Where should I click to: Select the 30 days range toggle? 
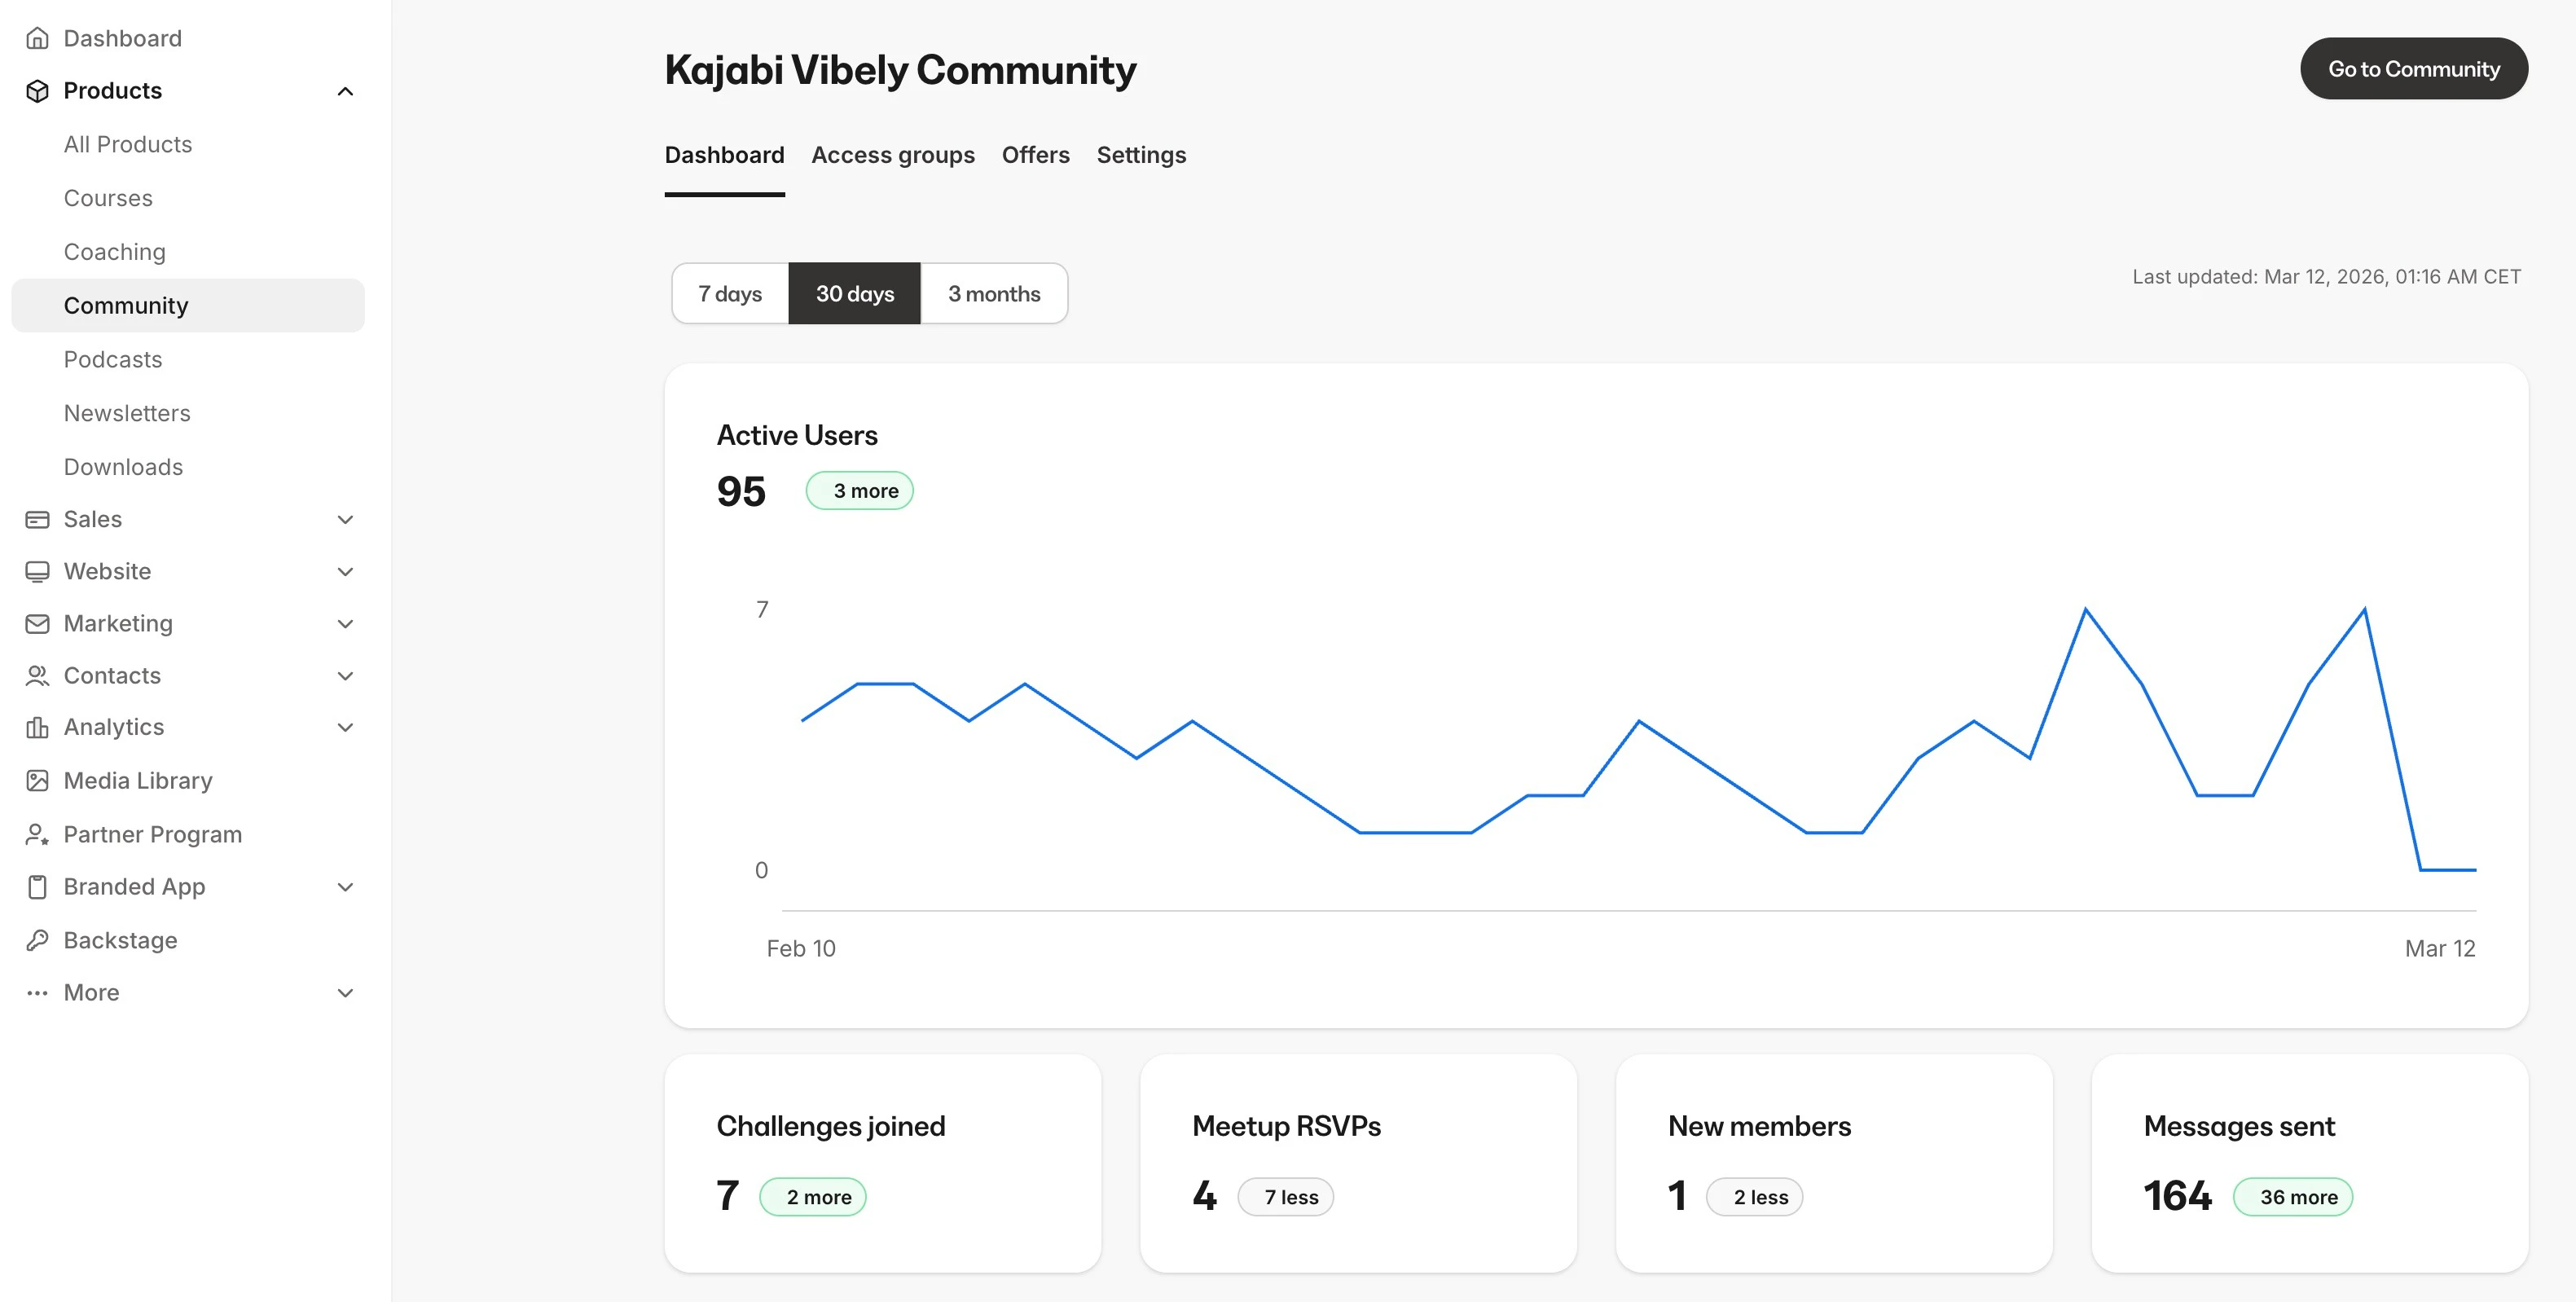(x=854, y=294)
